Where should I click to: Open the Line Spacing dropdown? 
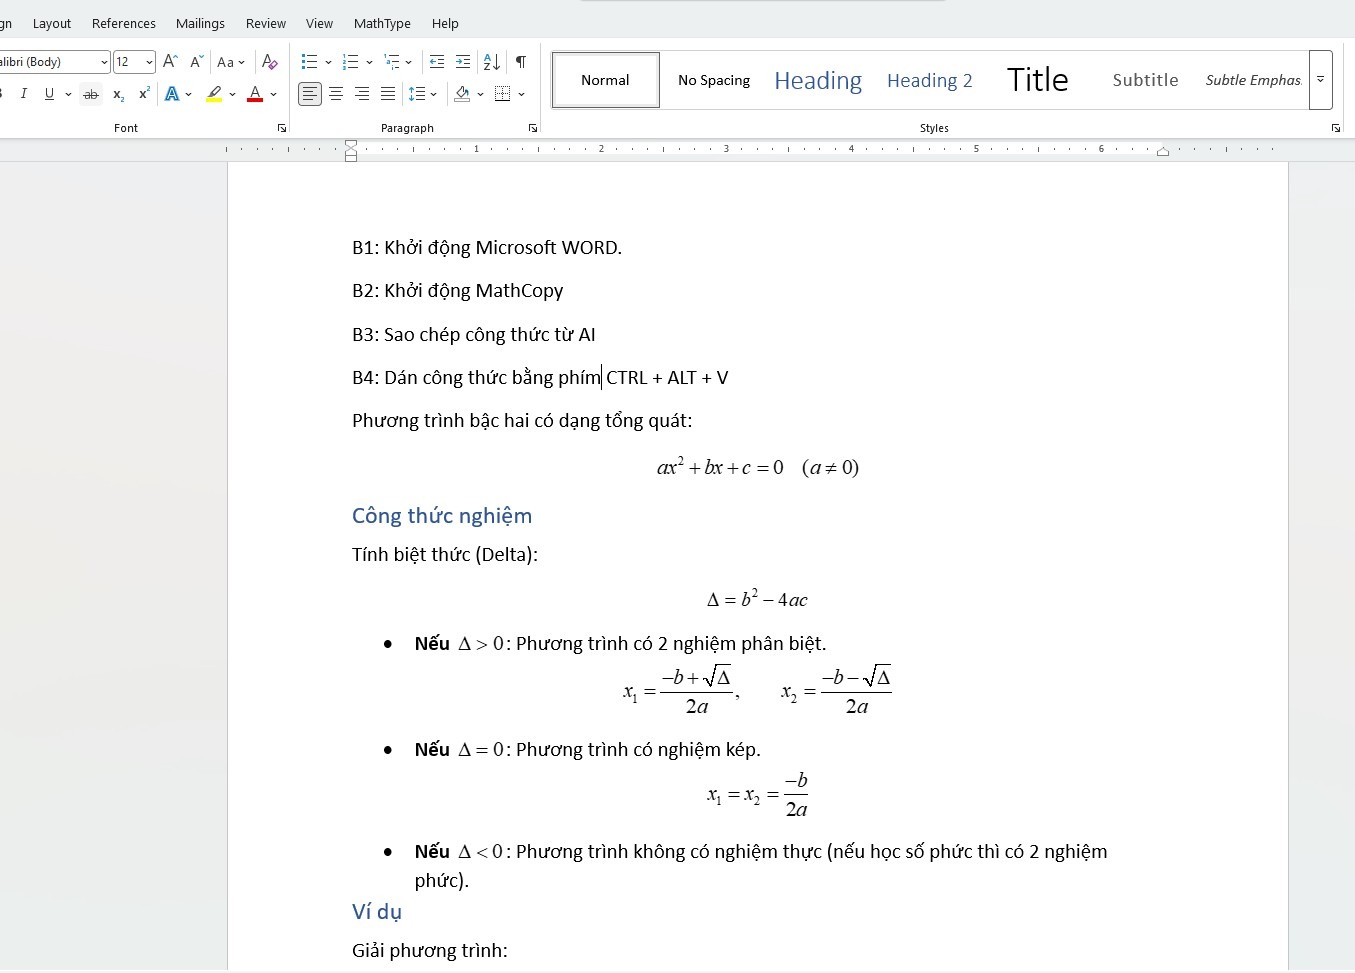(x=424, y=94)
